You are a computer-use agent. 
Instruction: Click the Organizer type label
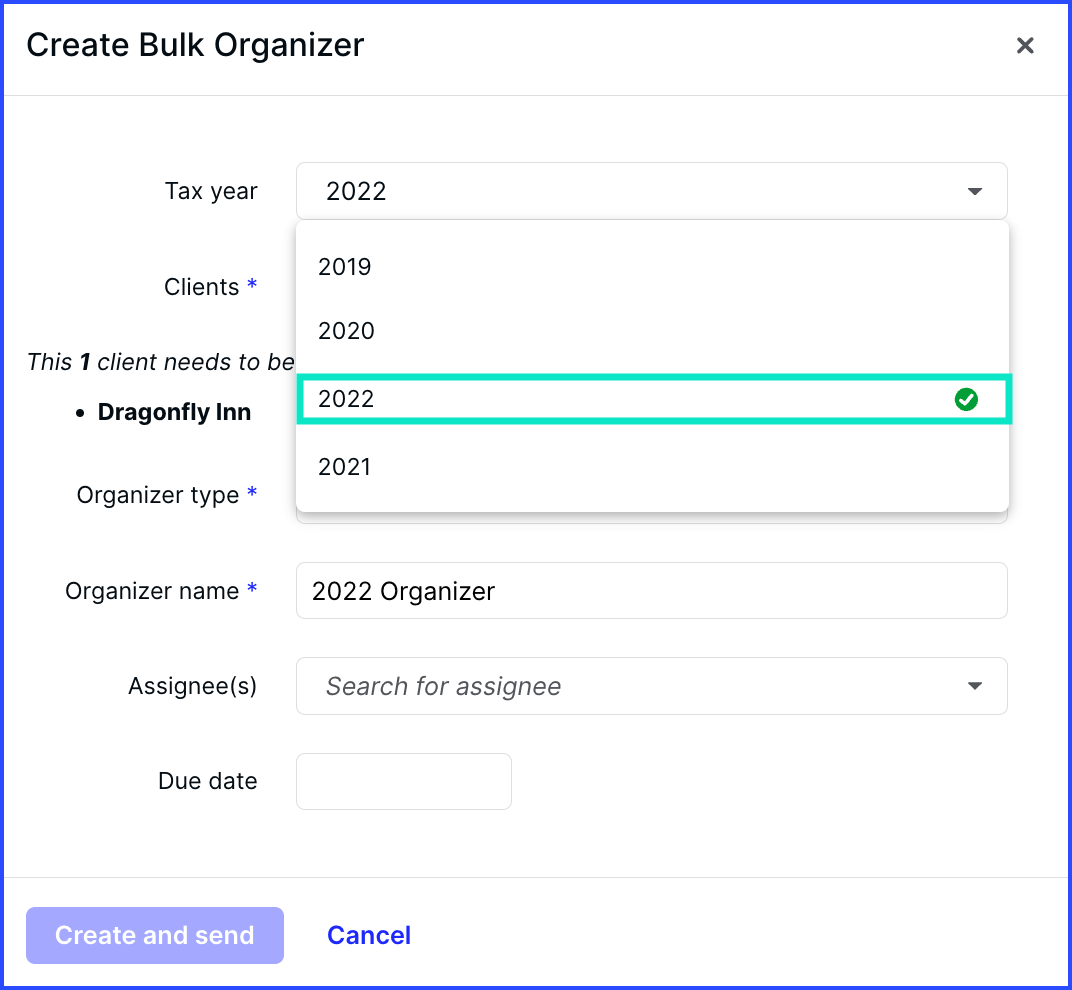coord(157,495)
